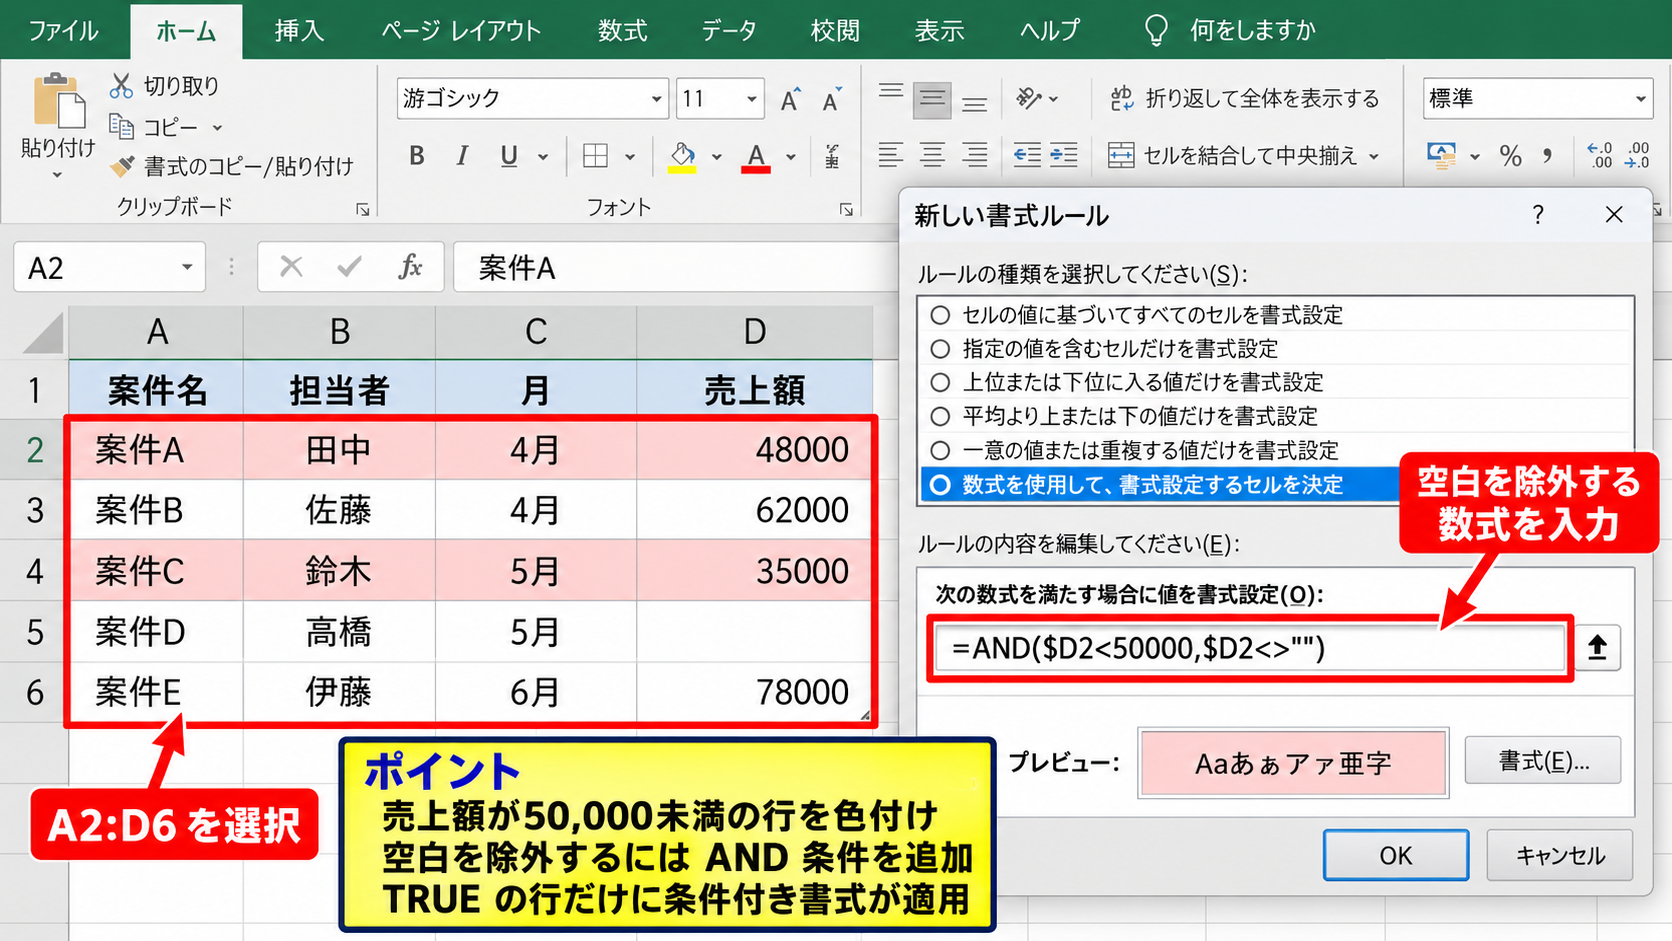Viewport: 1672px width, 941px height.
Task: Click the collapse dialog arrow beside formula box
Action: pyautogui.click(x=1597, y=648)
